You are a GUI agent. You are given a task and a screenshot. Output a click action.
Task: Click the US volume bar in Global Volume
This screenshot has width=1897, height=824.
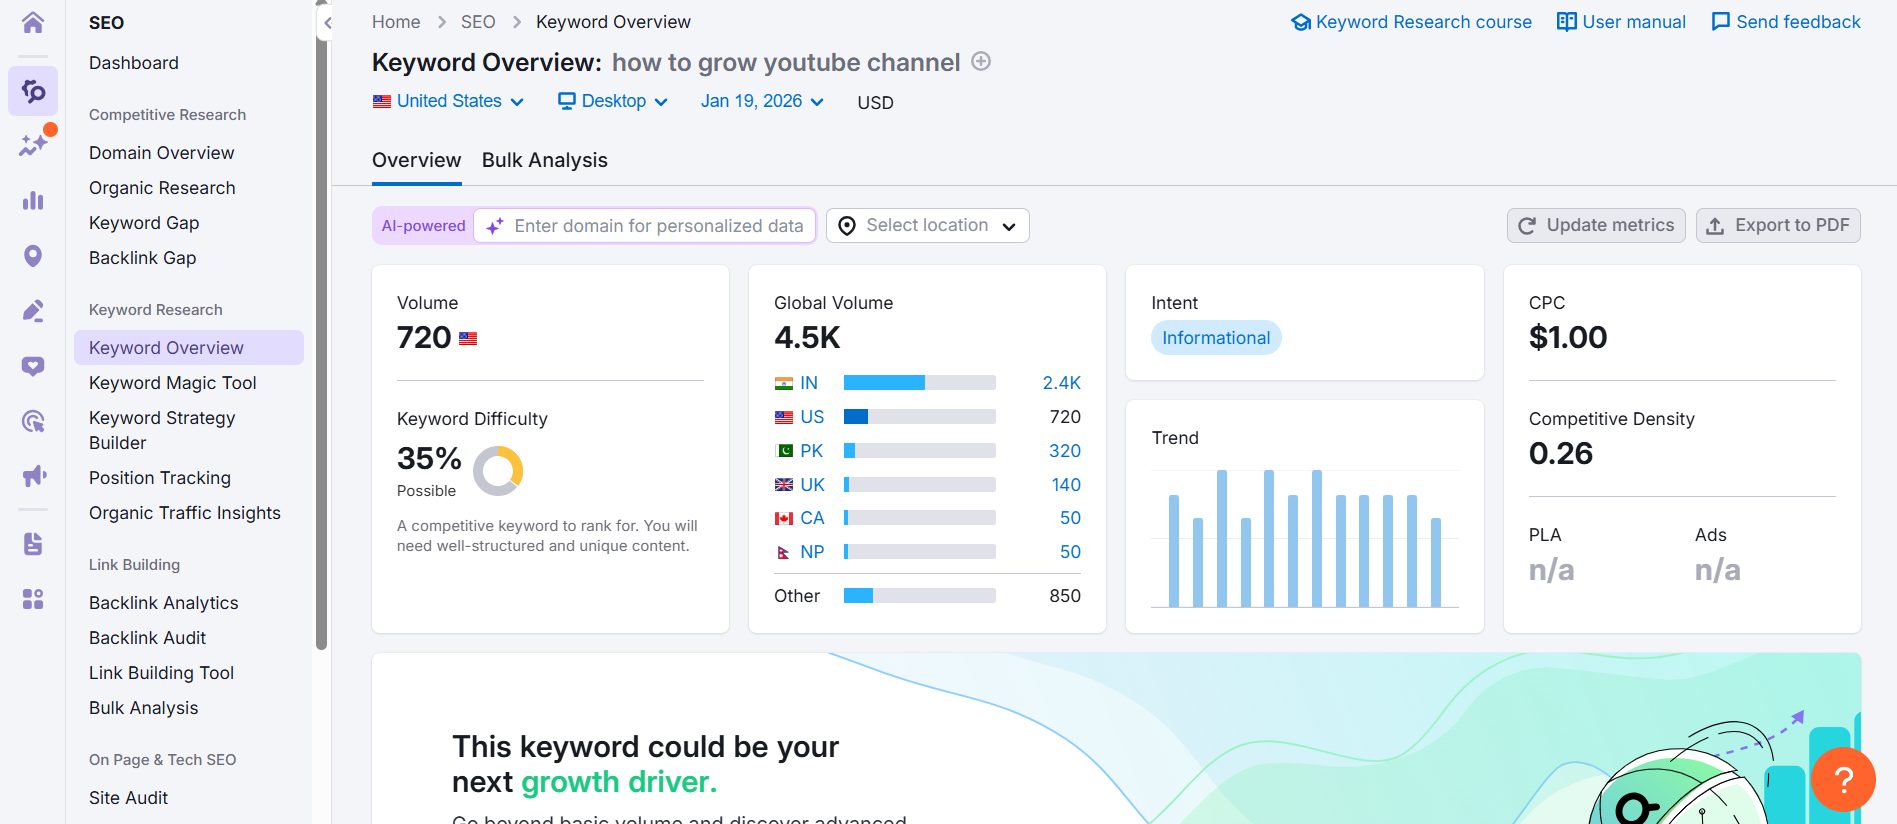920,417
